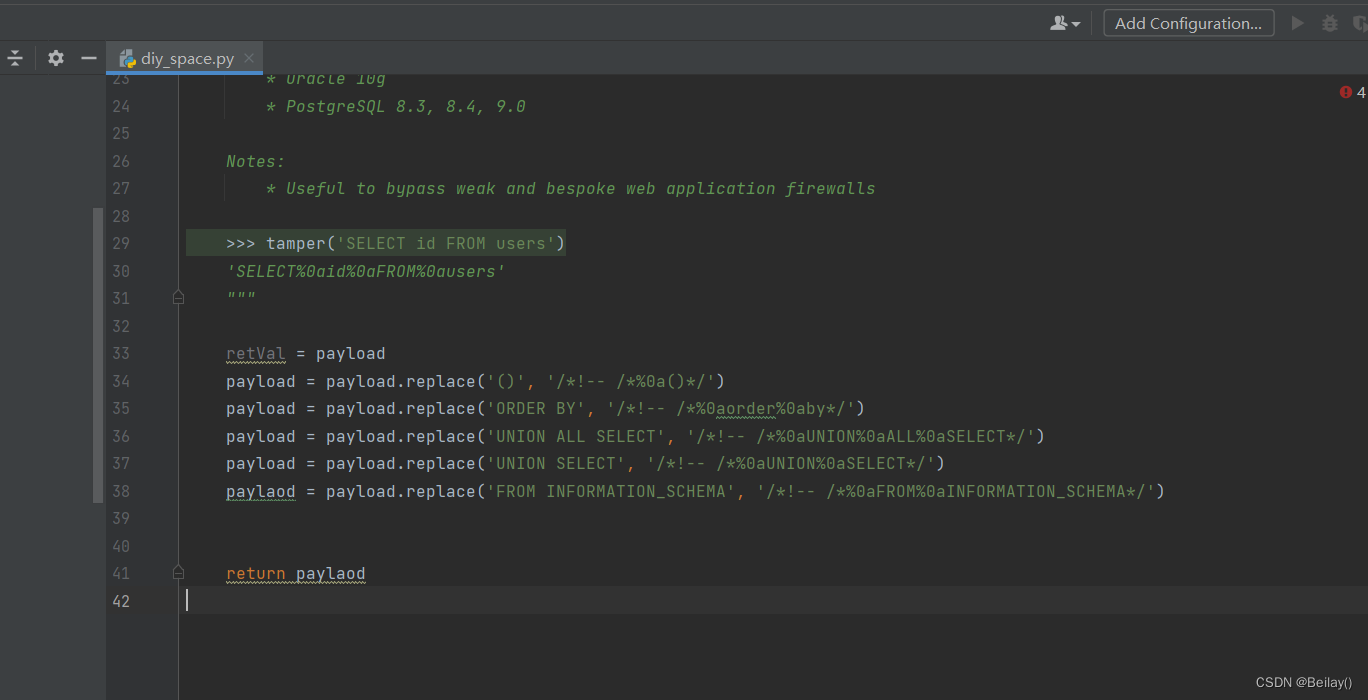Open the code-with-me user dropdown
This screenshot has height=700, width=1368.
click(x=1065, y=23)
